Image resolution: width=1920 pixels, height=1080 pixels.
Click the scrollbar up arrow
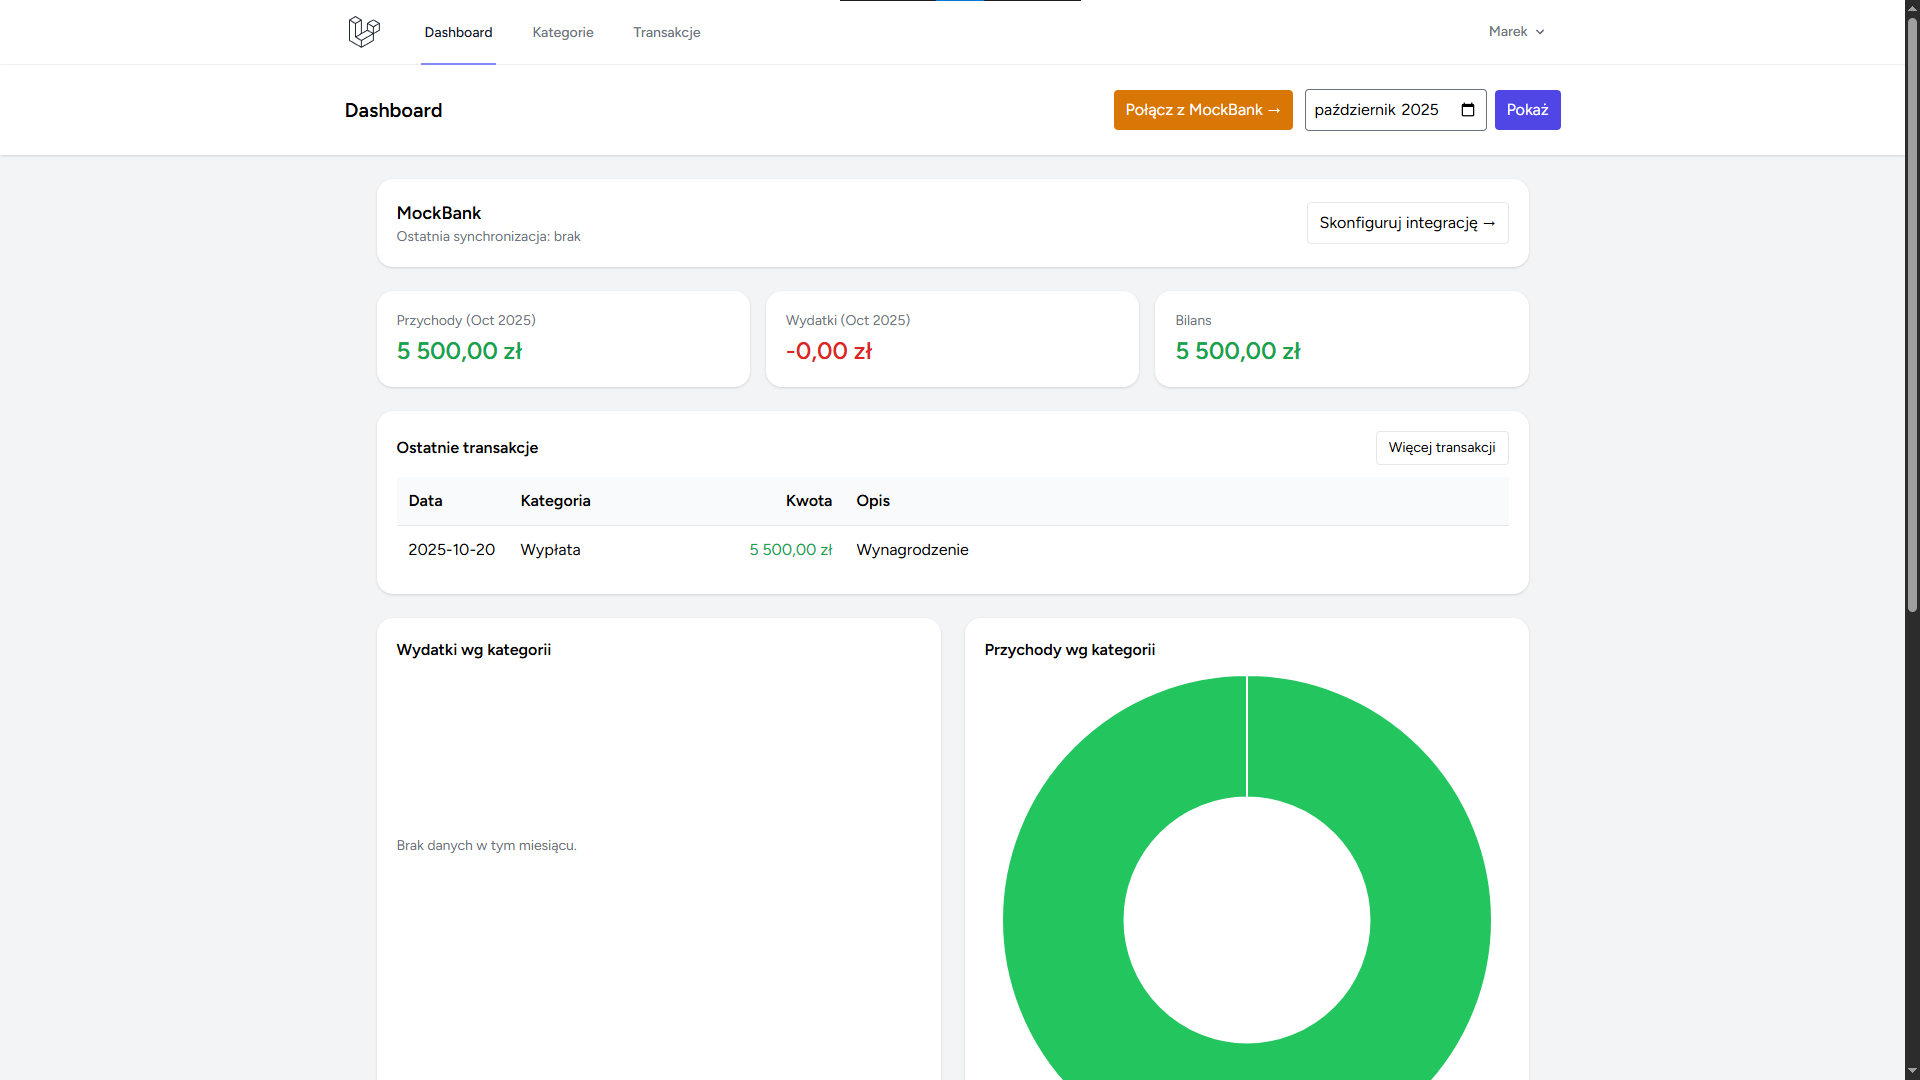[x=1912, y=7]
